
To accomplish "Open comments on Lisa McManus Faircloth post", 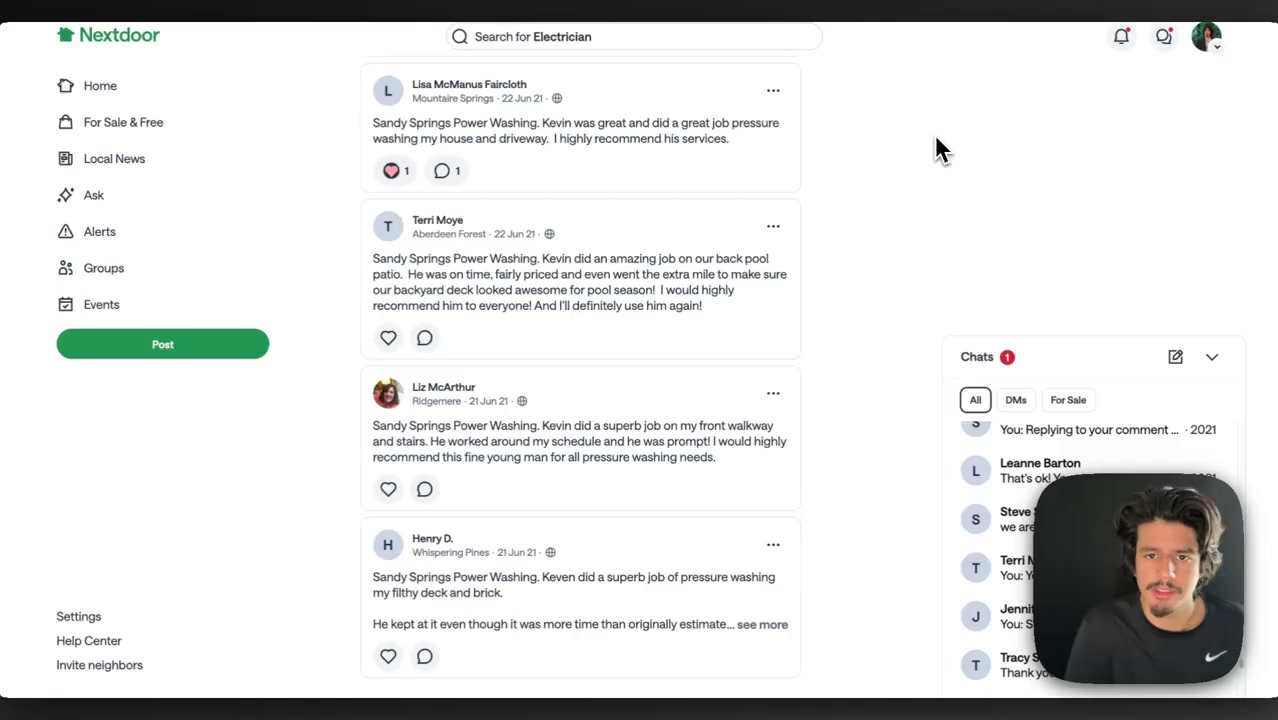I will (x=447, y=171).
